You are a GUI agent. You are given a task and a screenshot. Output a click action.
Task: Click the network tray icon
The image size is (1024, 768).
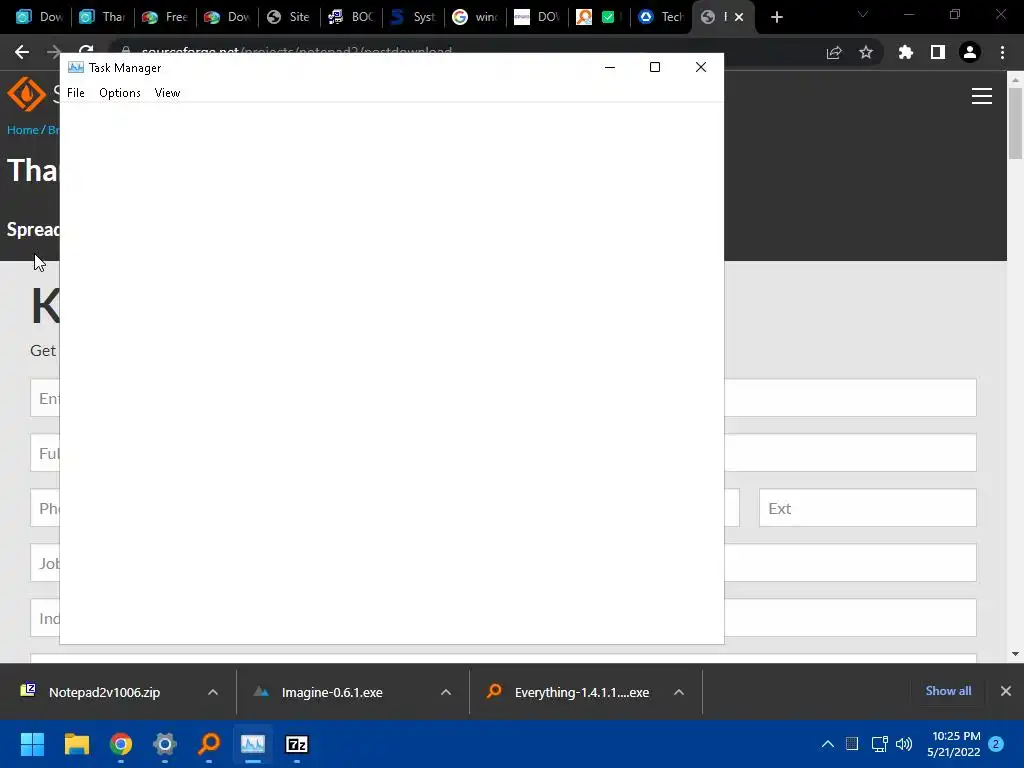[x=880, y=744]
